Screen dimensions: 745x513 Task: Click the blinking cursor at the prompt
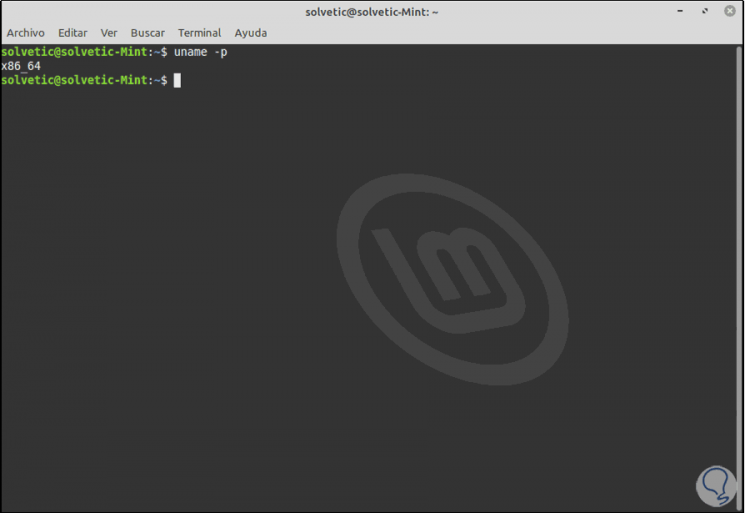(177, 80)
